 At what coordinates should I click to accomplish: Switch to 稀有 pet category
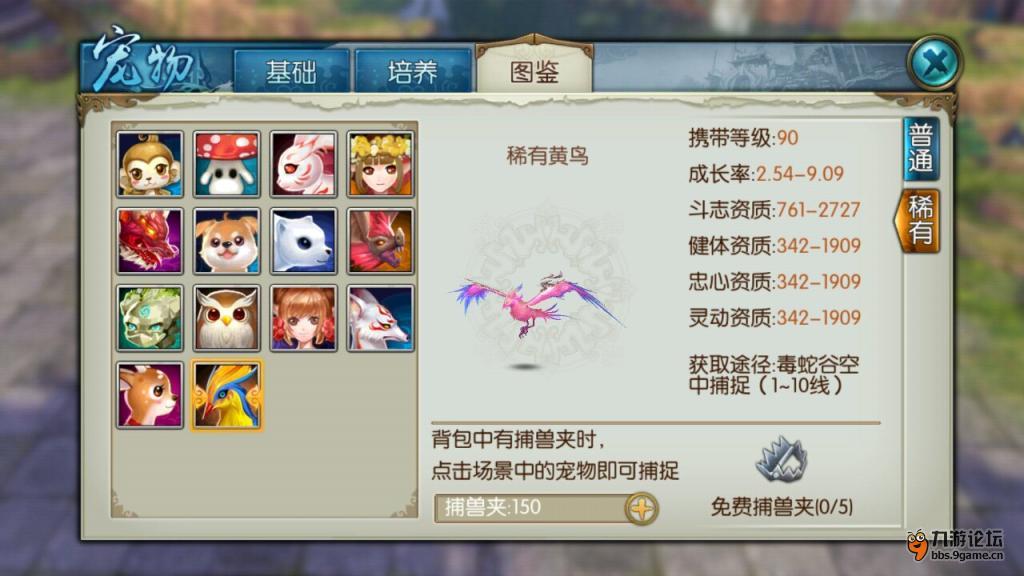pyautogui.click(x=918, y=221)
